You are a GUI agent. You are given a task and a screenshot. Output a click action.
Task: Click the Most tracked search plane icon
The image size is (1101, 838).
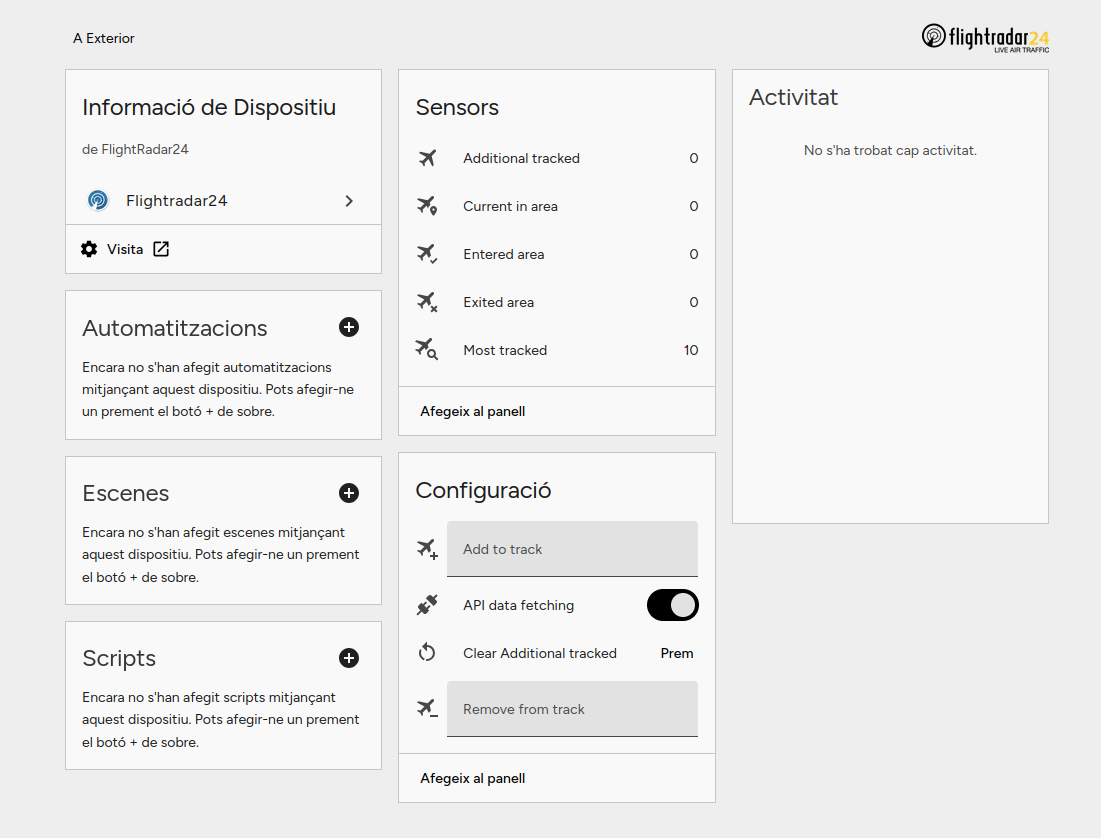point(427,350)
